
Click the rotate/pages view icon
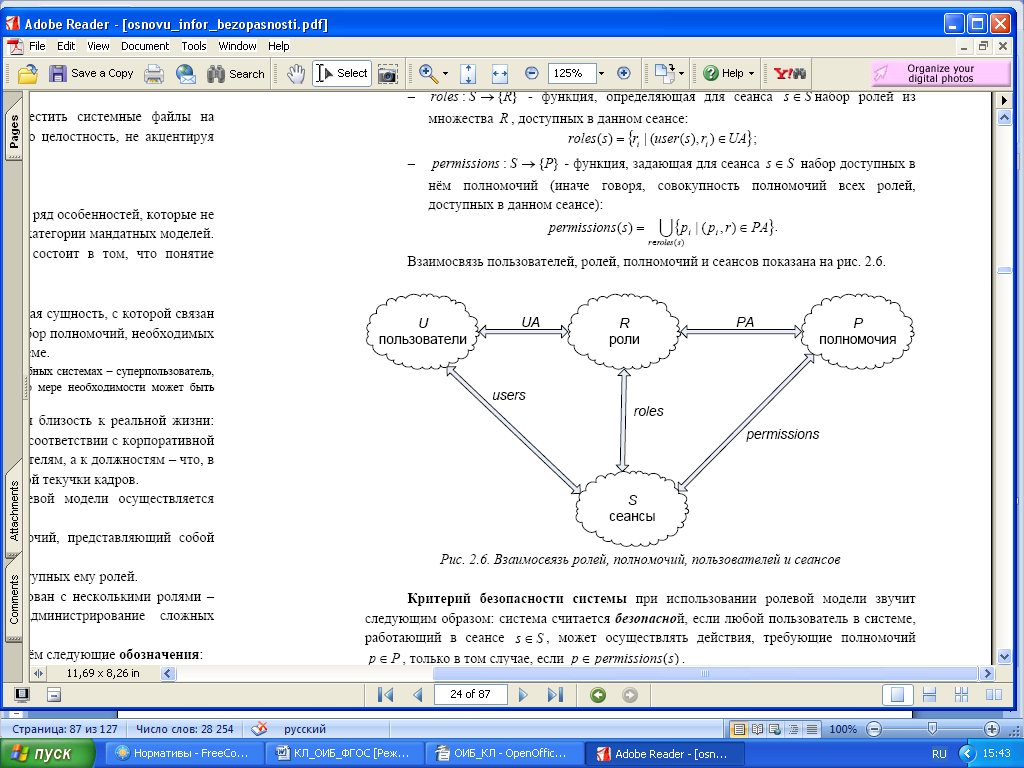(x=664, y=74)
